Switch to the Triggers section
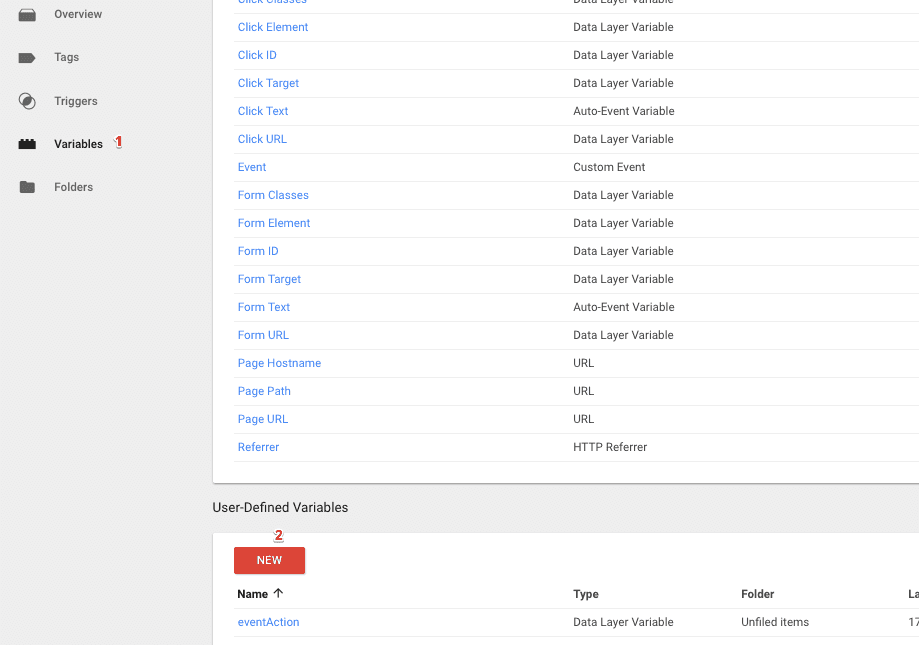This screenshot has width=919, height=645. tap(74, 100)
